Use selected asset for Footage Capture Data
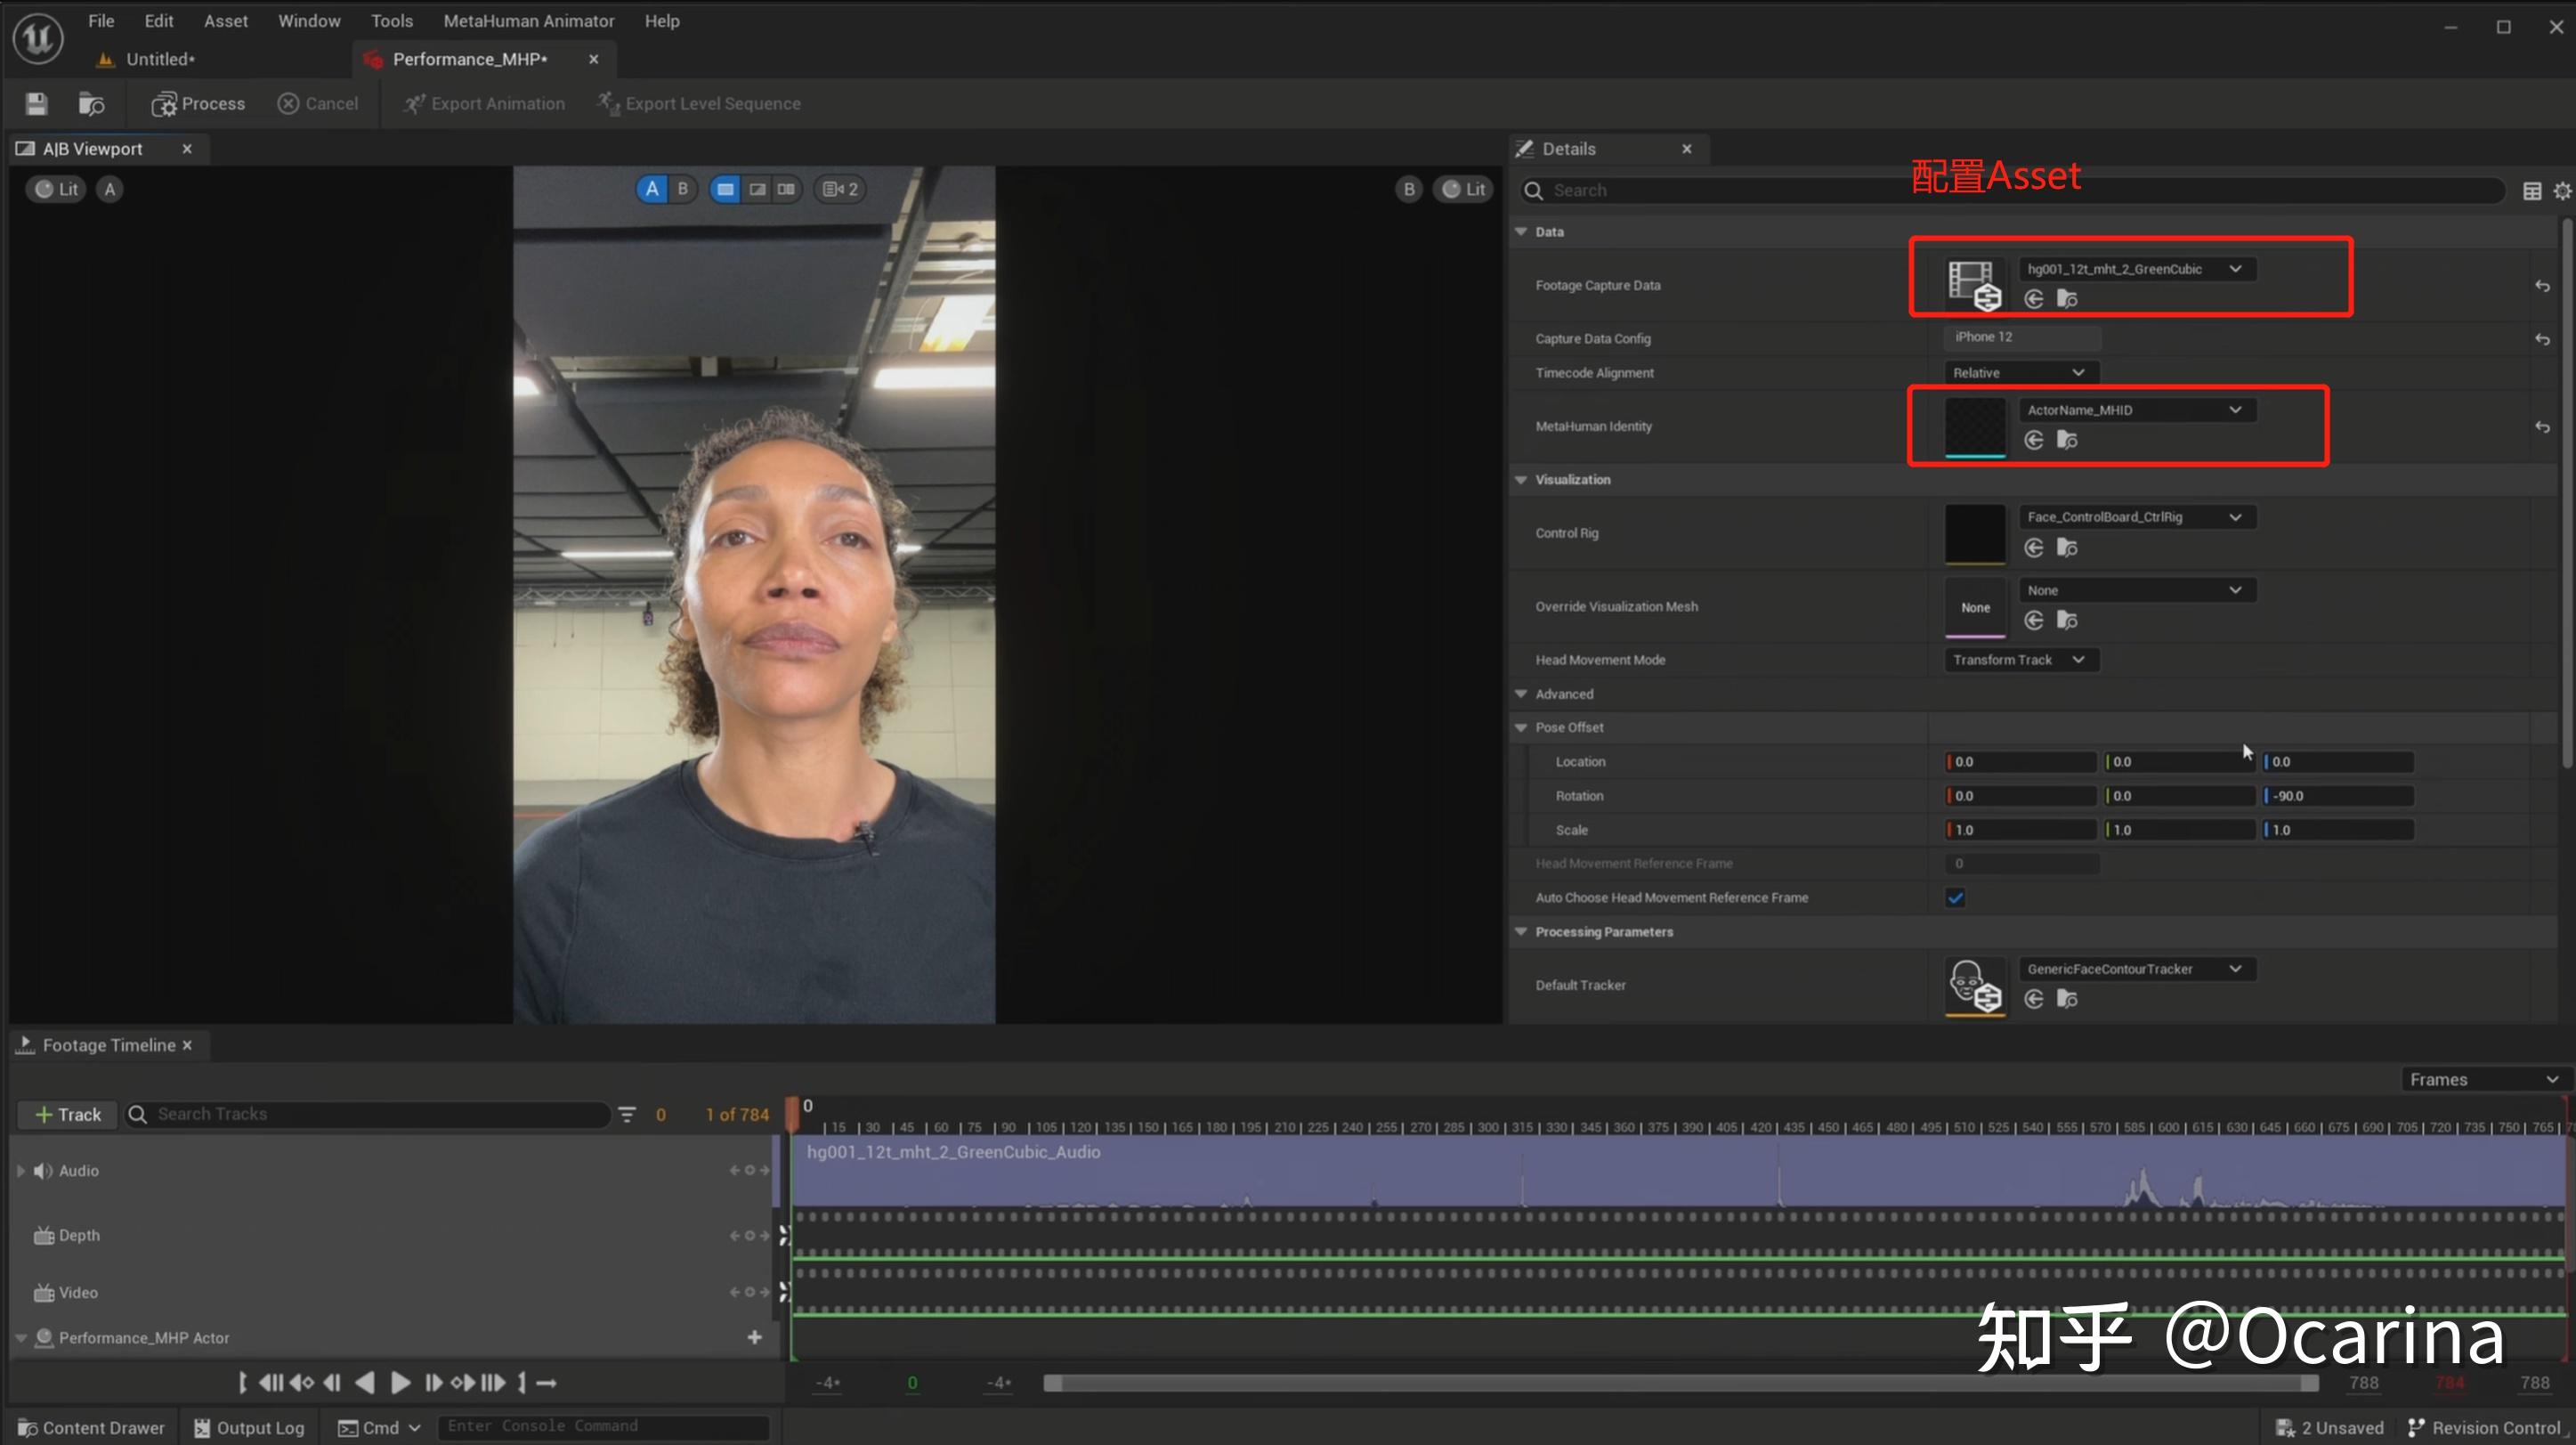 (2033, 299)
